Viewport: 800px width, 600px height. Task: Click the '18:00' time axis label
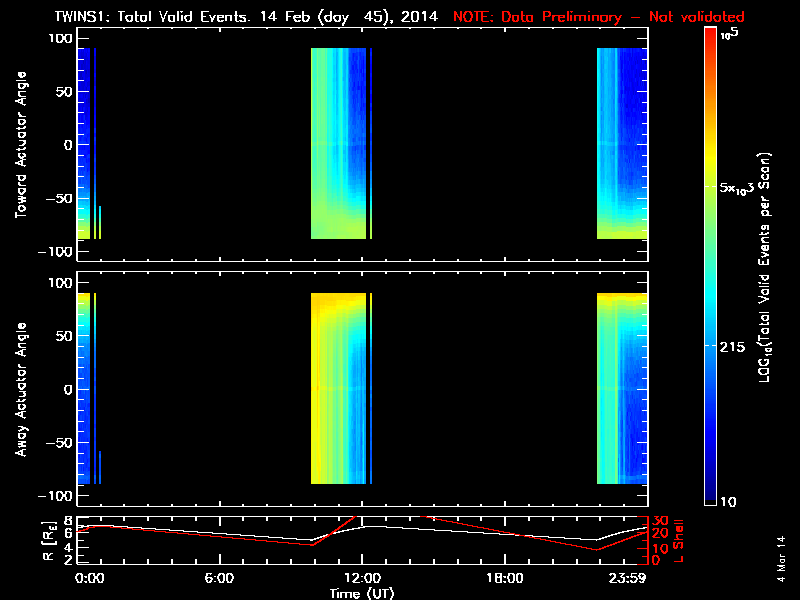(x=505, y=578)
